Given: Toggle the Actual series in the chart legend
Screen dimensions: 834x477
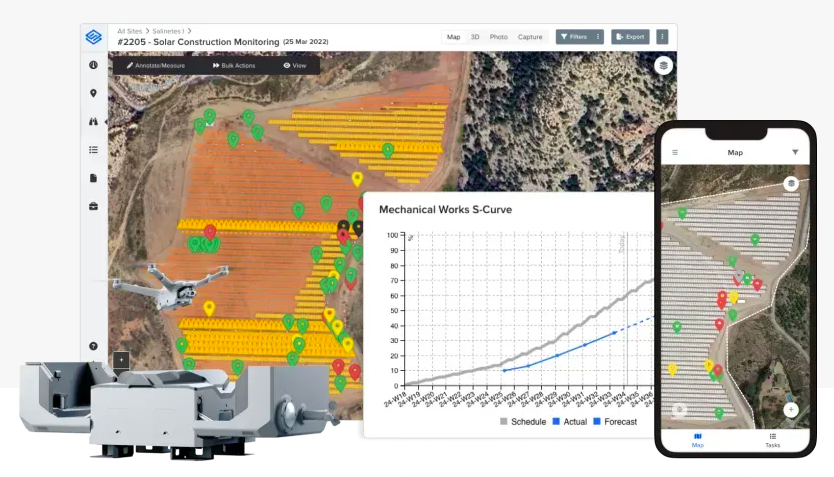Looking at the screenshot, I should tap(570, 422).
